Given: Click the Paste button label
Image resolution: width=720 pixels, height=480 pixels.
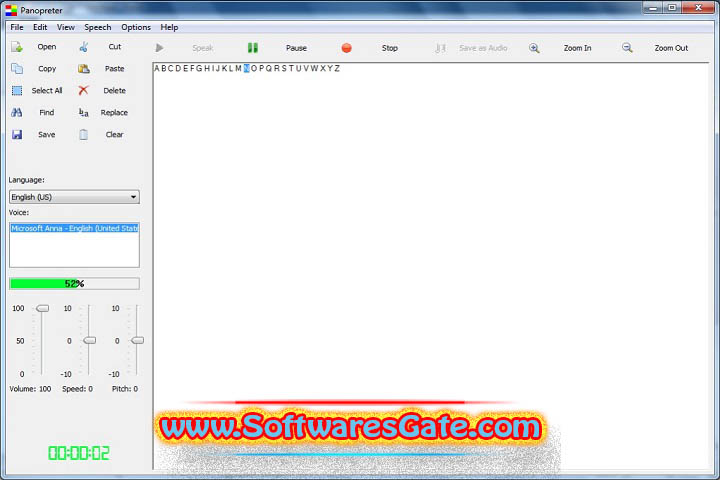Looking at the screenshot, I should (114, 69).
